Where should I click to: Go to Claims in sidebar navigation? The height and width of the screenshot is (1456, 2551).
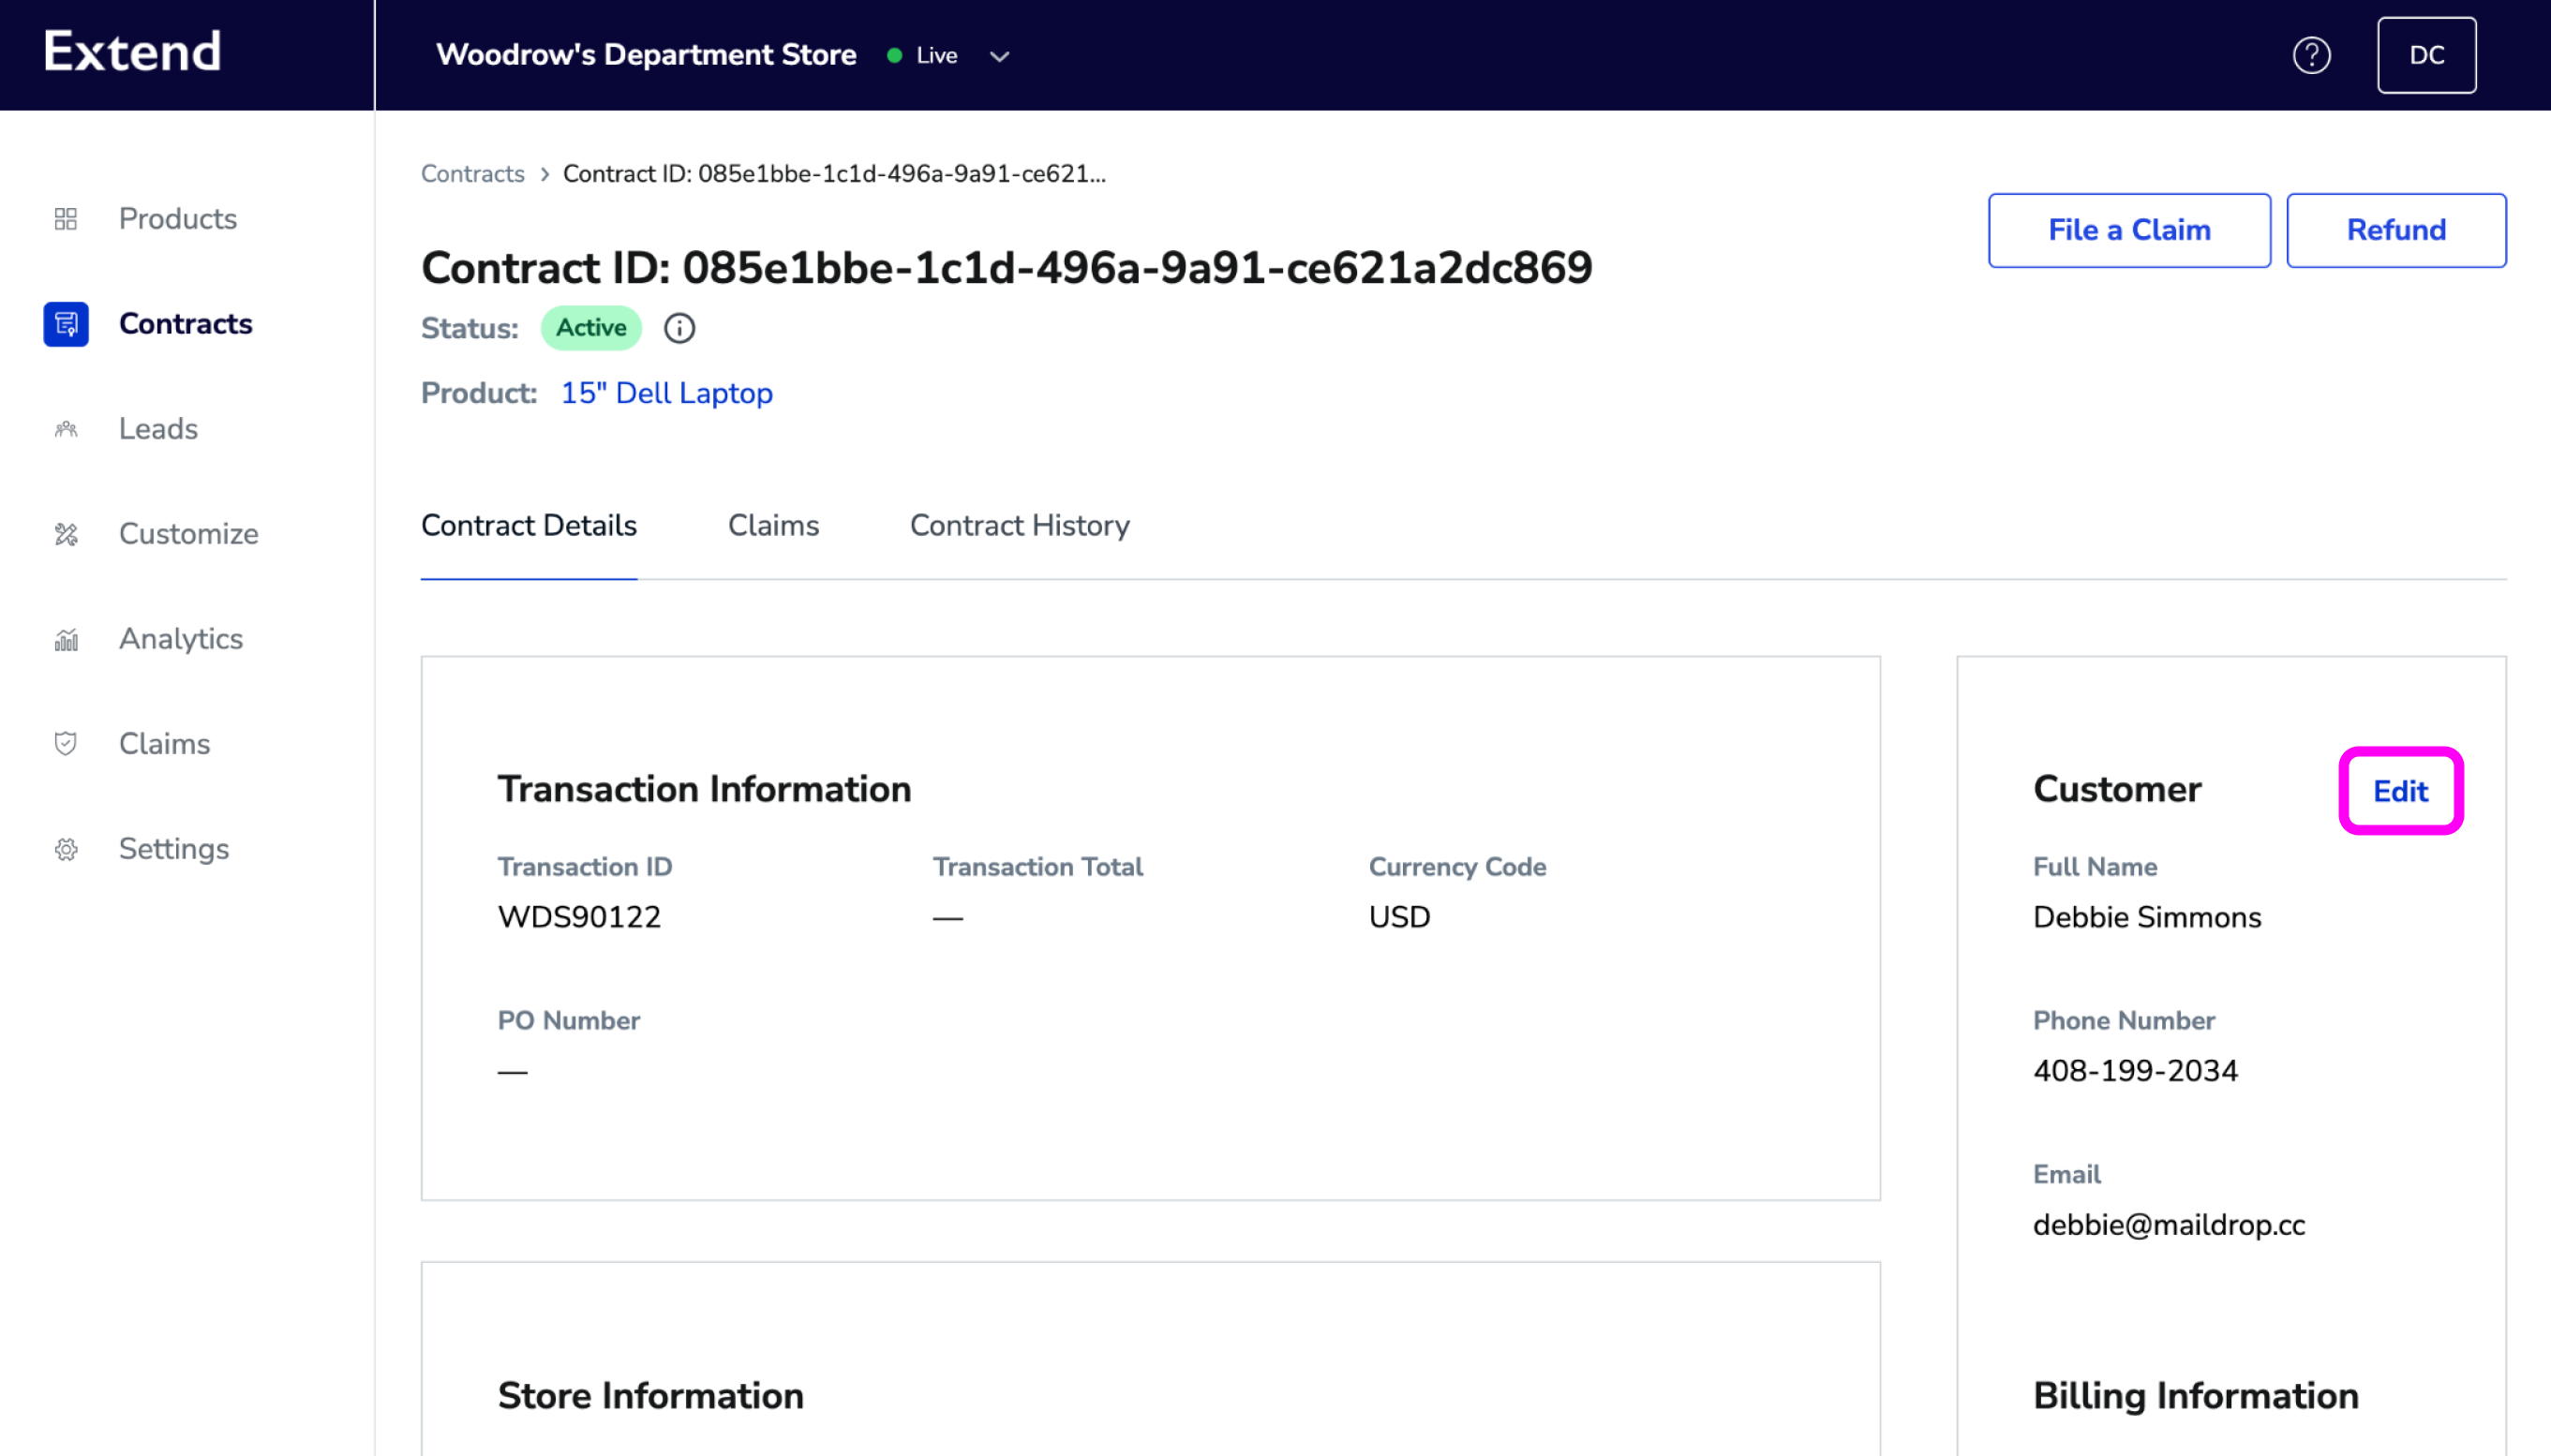point(165,744)
